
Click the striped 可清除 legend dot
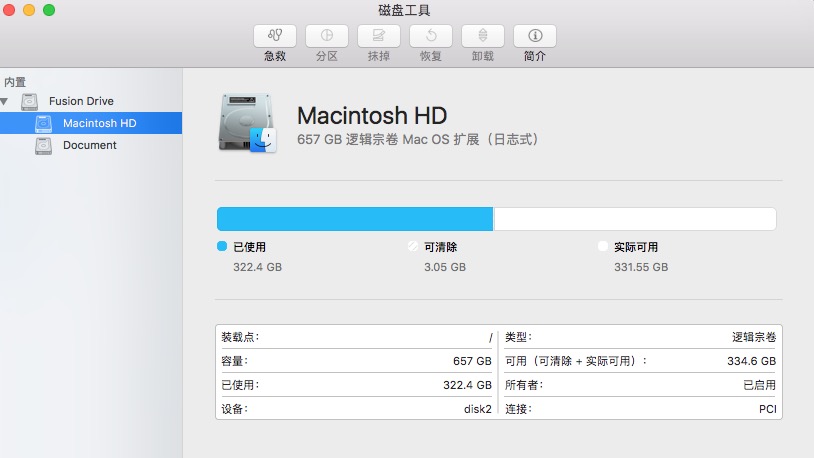[413, 246]
